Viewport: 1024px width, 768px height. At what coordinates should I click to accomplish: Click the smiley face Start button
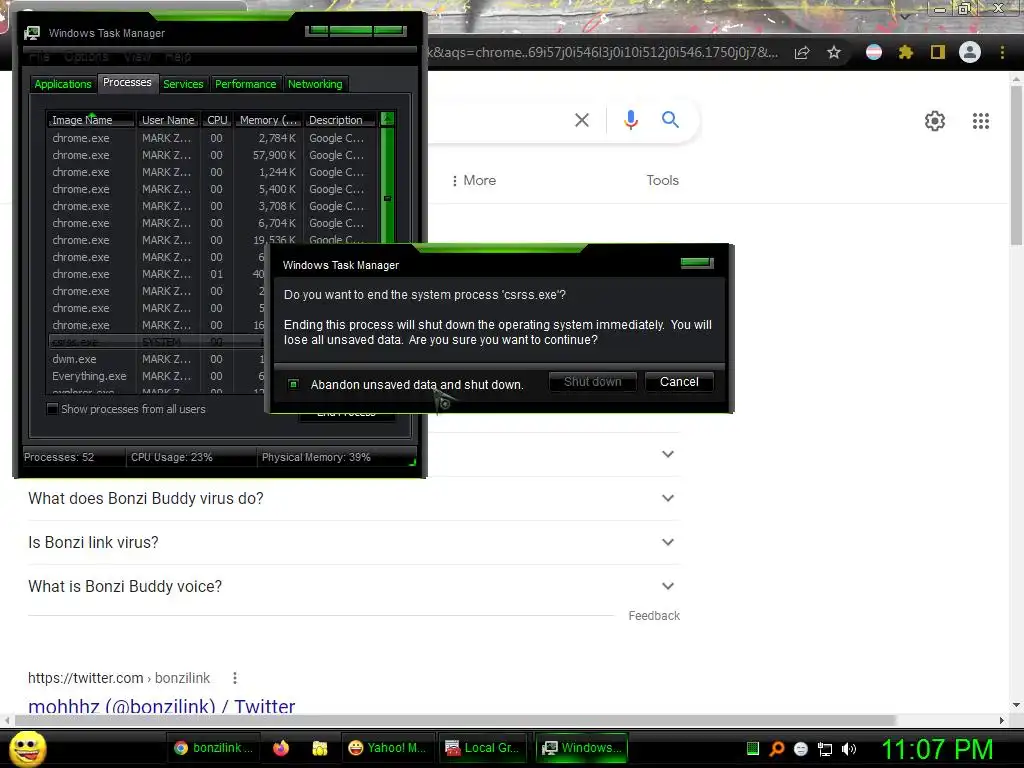coord(27,749)
